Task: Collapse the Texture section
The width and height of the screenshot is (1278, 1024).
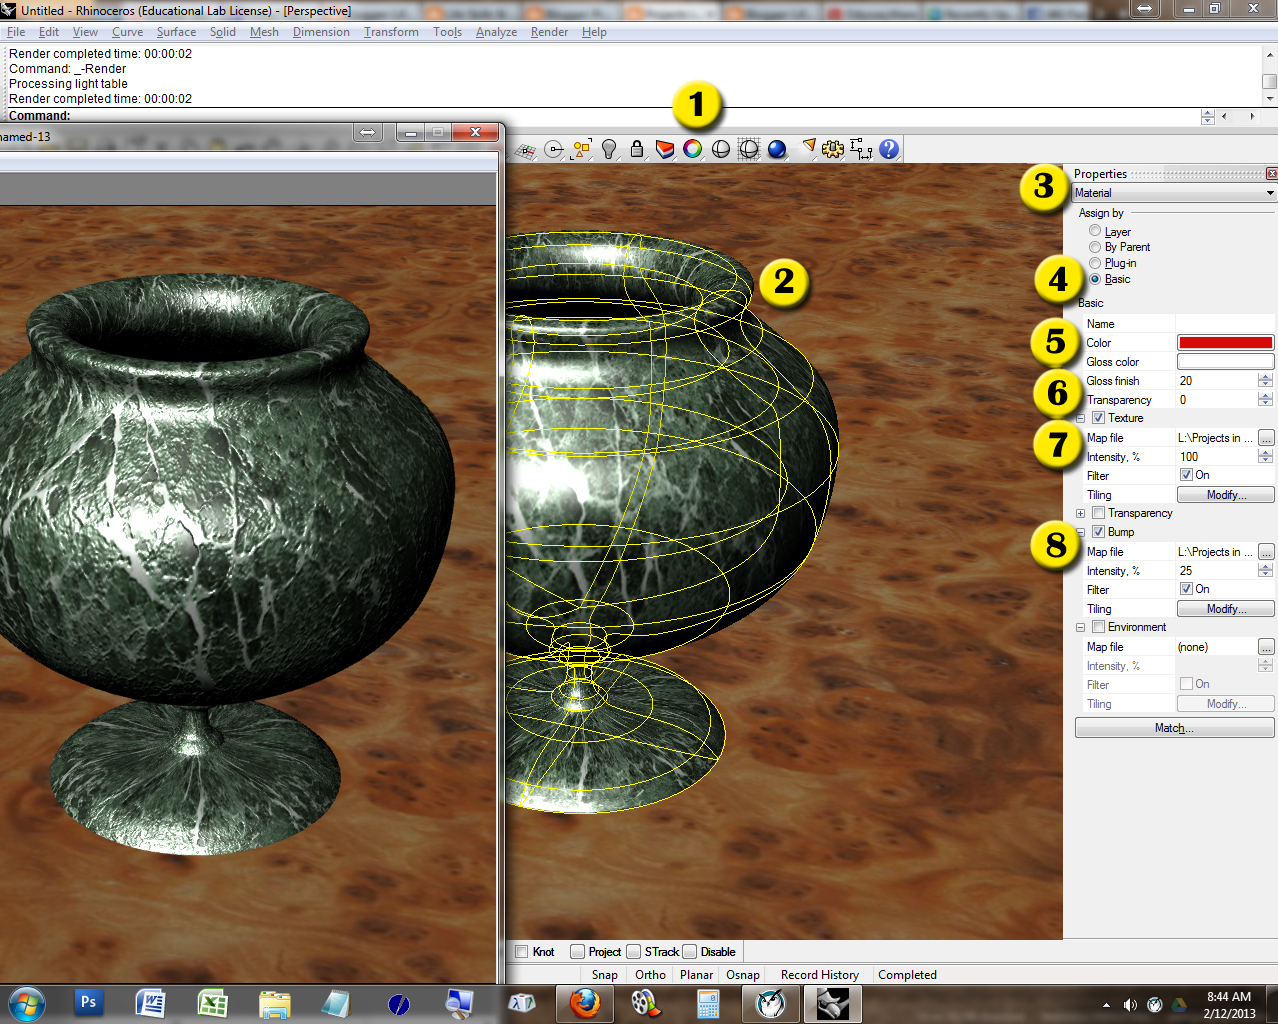Action: 1080,418
